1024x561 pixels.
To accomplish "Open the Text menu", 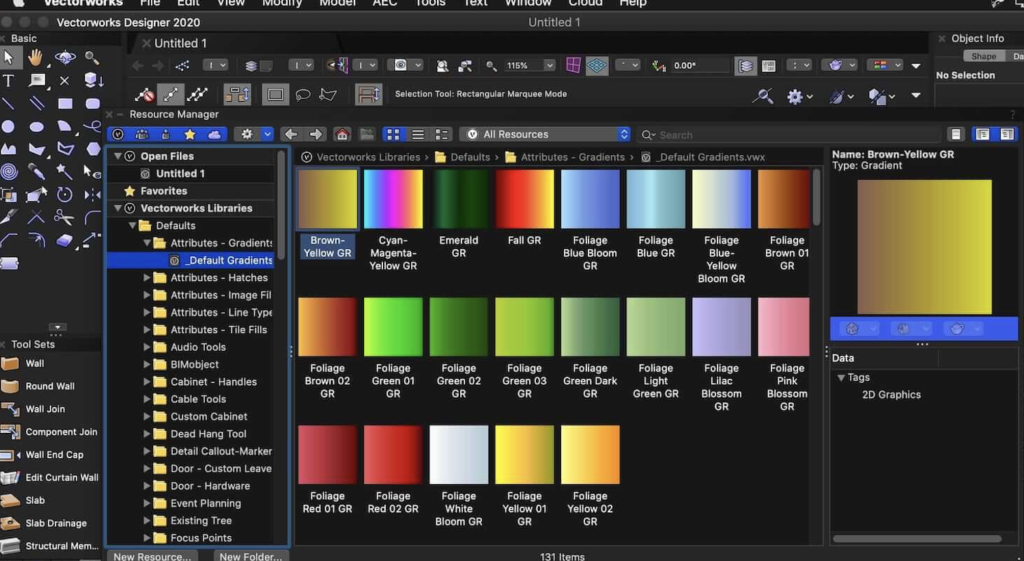I will (475, 3).
